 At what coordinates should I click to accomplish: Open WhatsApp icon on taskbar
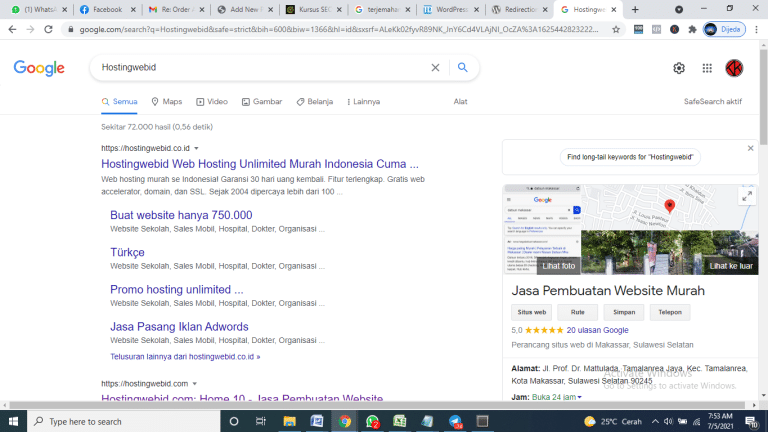coord(372,421)
